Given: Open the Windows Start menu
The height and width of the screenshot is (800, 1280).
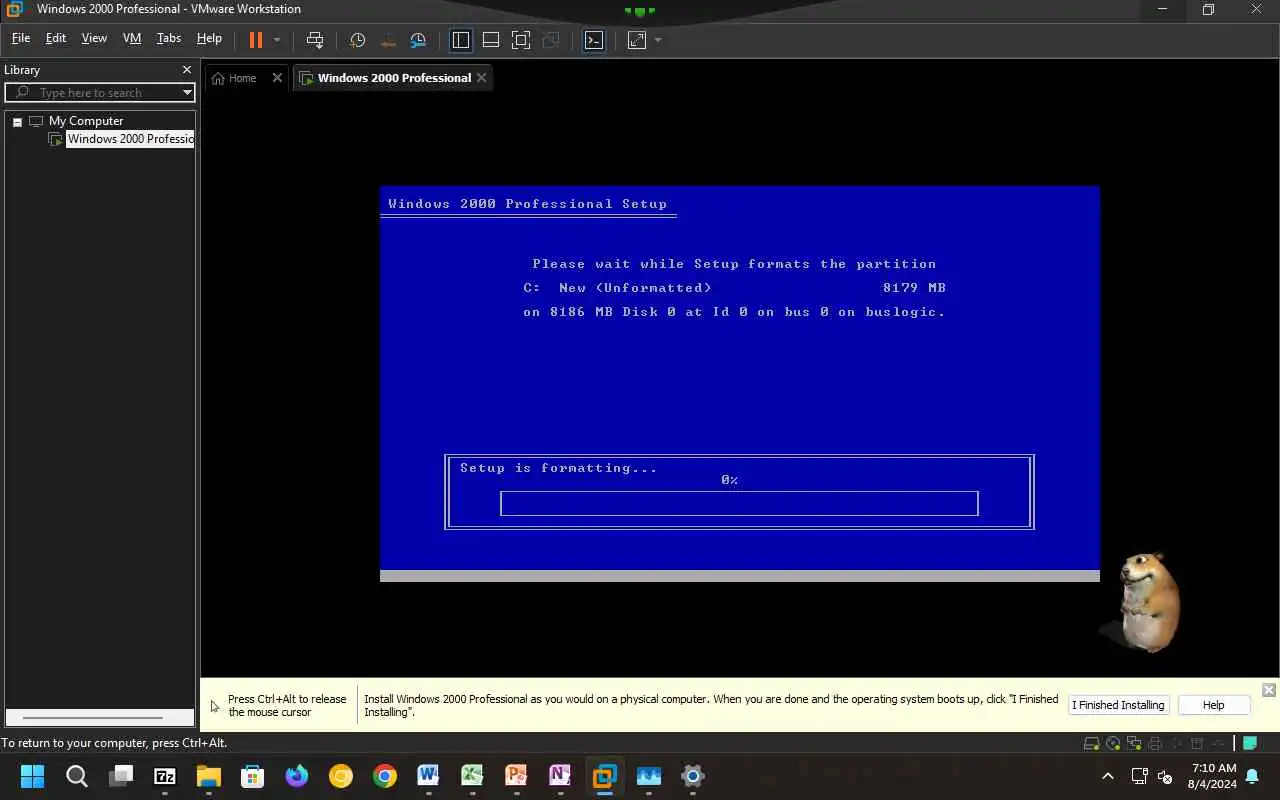Looking at the screenshot, I should coord(32,776).
